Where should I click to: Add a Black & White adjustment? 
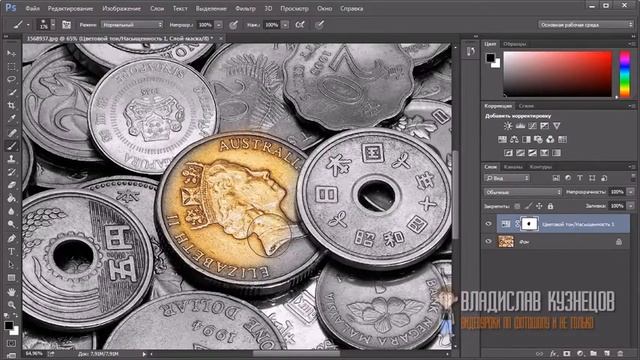(x=527, y=140)
